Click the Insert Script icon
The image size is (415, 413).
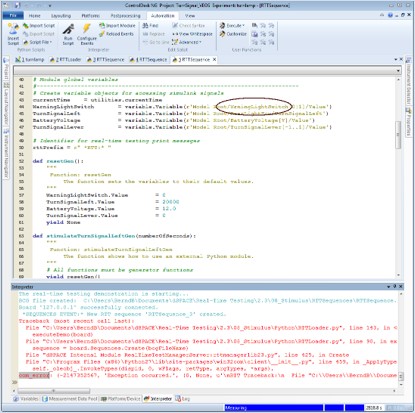pos(13,34)
